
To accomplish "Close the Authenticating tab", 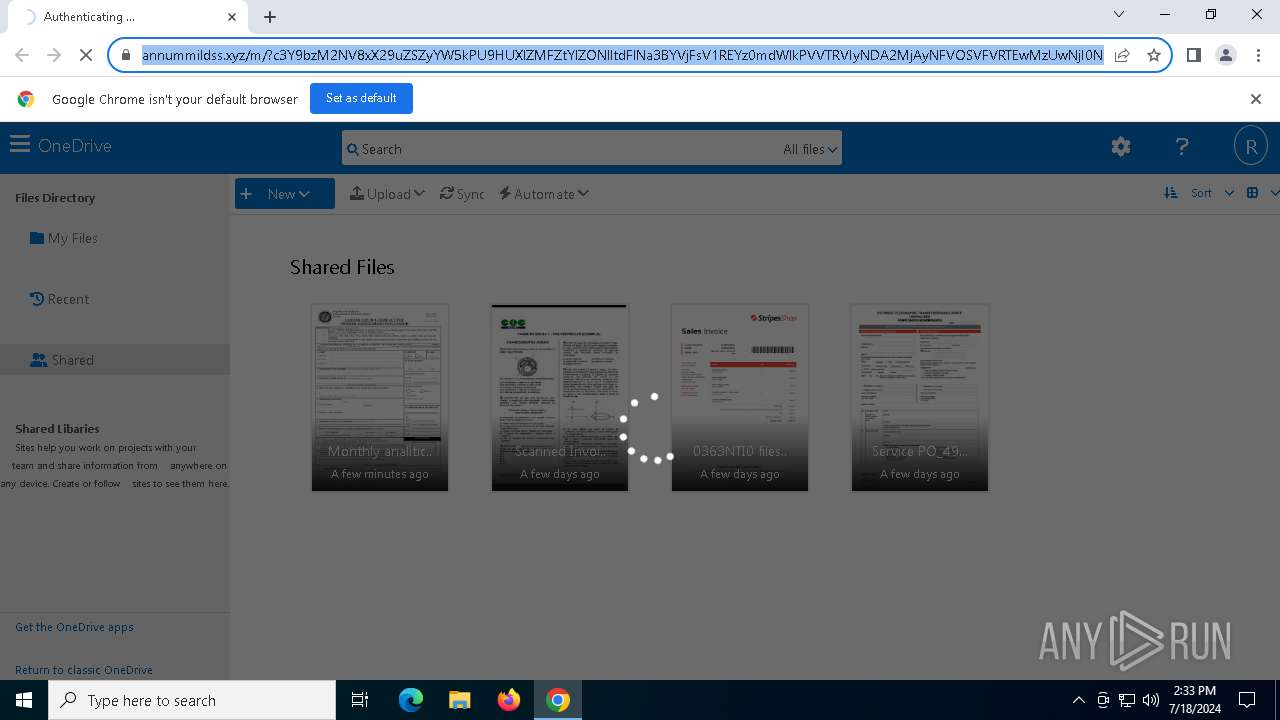I will pyautogui.click(x=232, y=17).
